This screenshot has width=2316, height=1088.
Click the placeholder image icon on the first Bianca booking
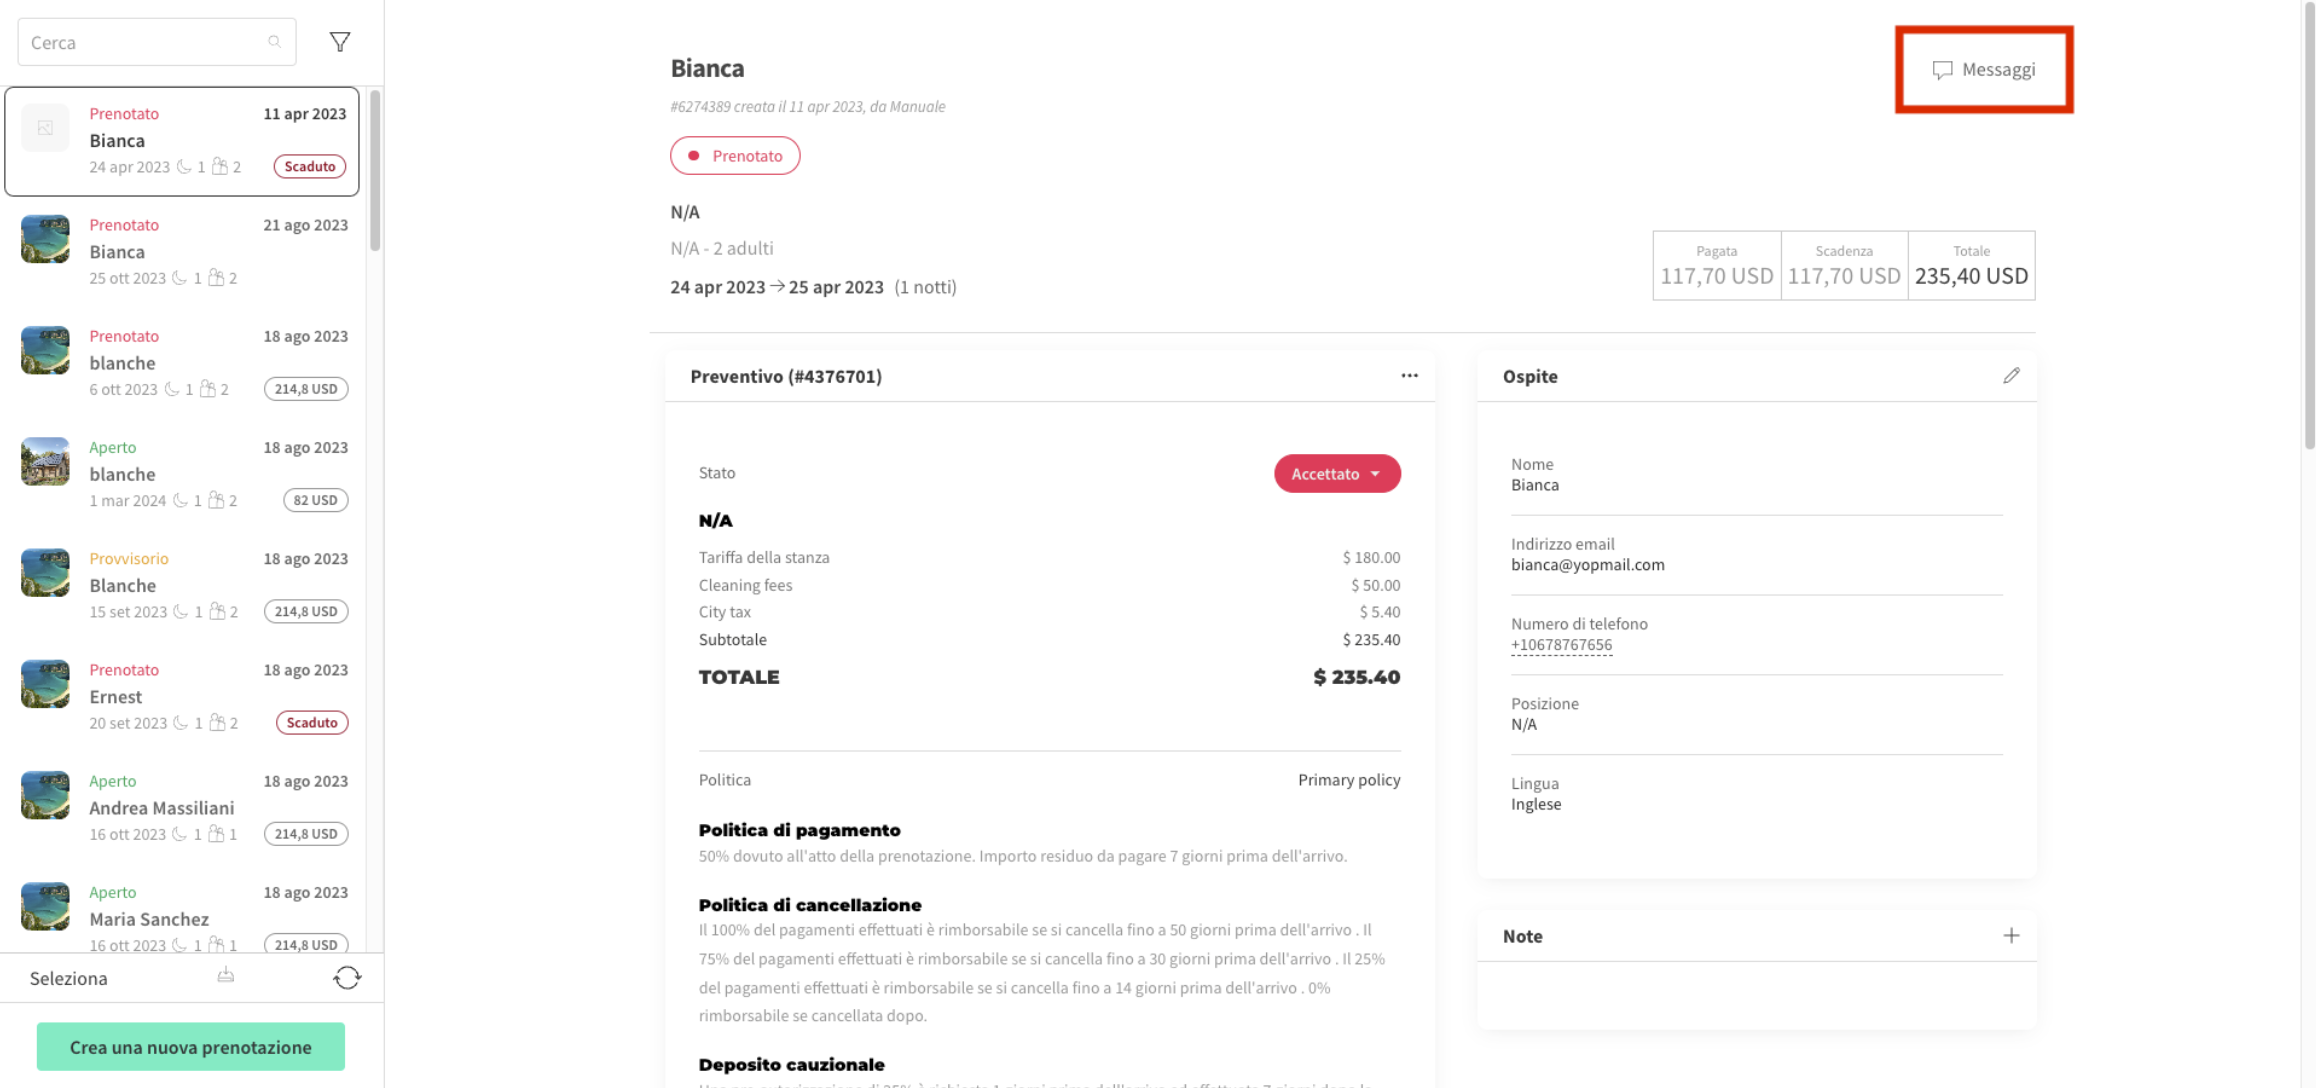click(44, 127)
